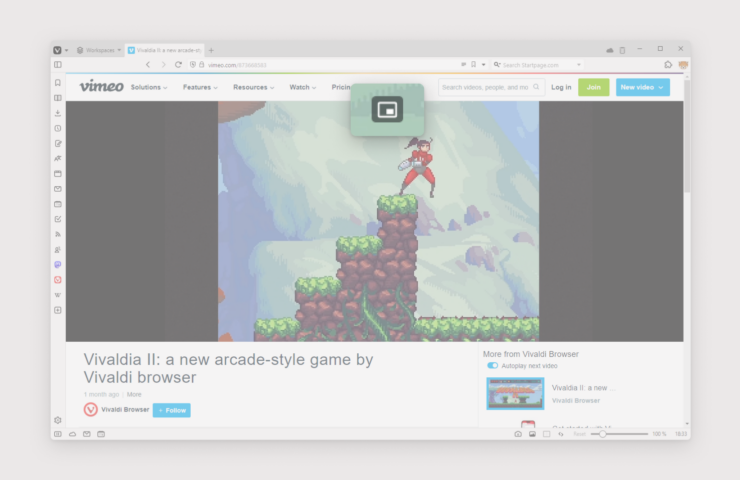This screenshot has height=480, width=740.
Task: Click the Startpage search field
Action: tap(537, 65)
